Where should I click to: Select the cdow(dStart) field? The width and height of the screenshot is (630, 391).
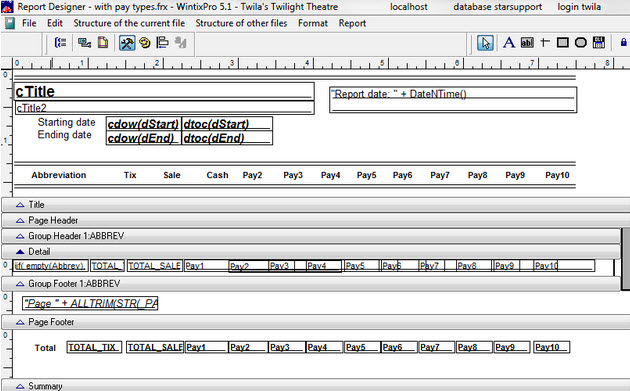pos(143,124)
